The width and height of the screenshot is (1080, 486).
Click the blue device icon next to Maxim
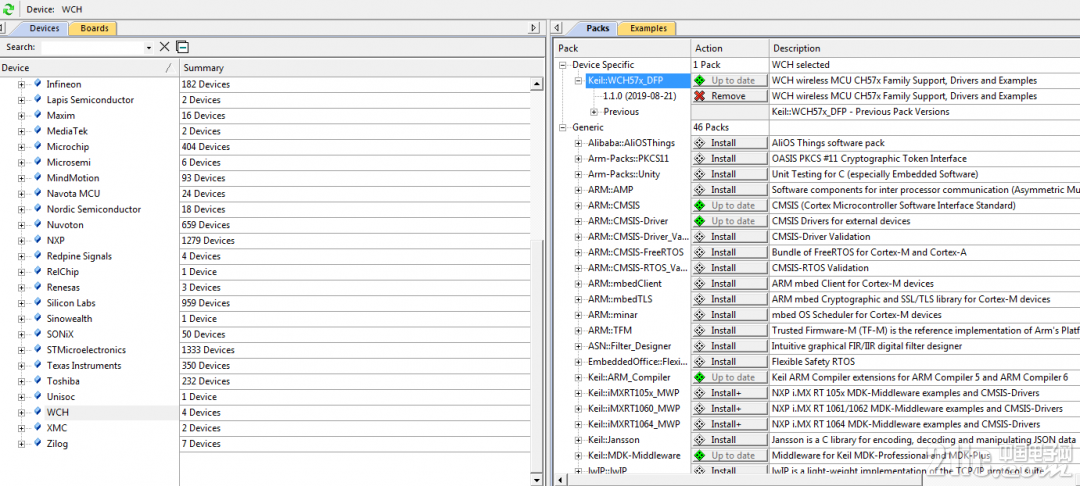[37, 115]
